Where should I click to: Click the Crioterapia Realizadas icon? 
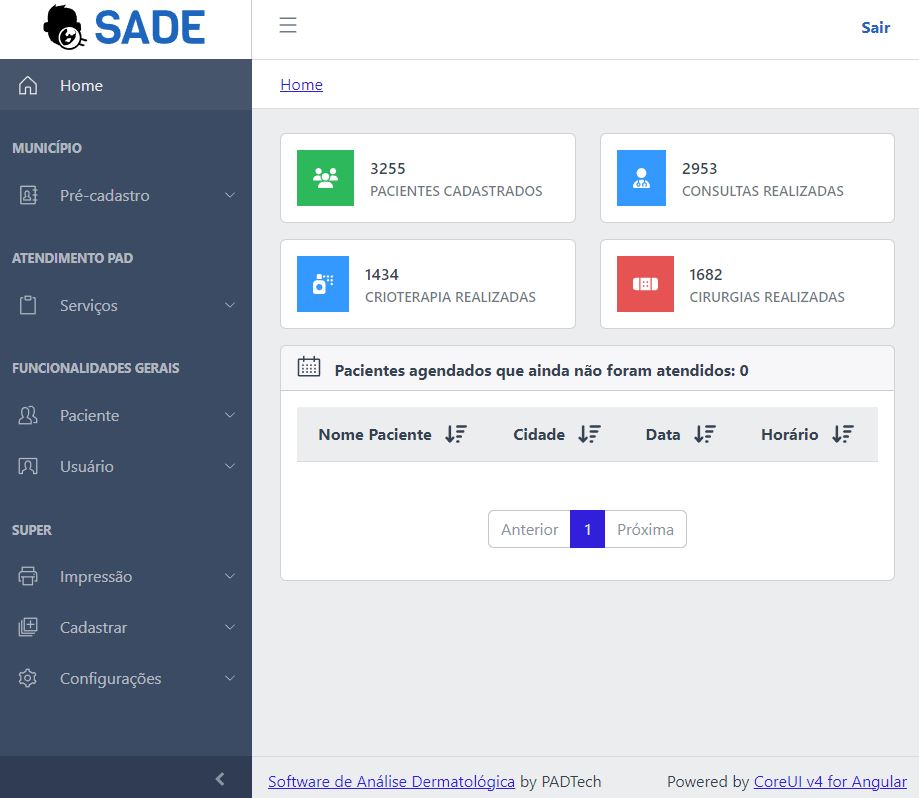[x=322, y=283]
